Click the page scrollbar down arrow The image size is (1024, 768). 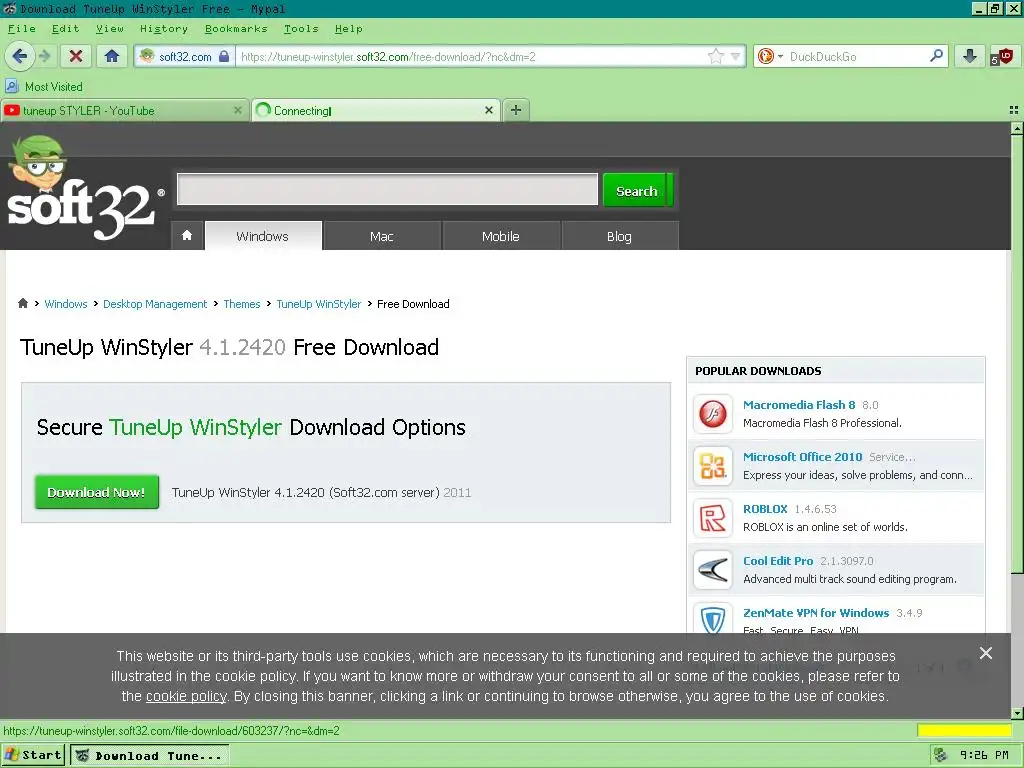click(1017, 713)
